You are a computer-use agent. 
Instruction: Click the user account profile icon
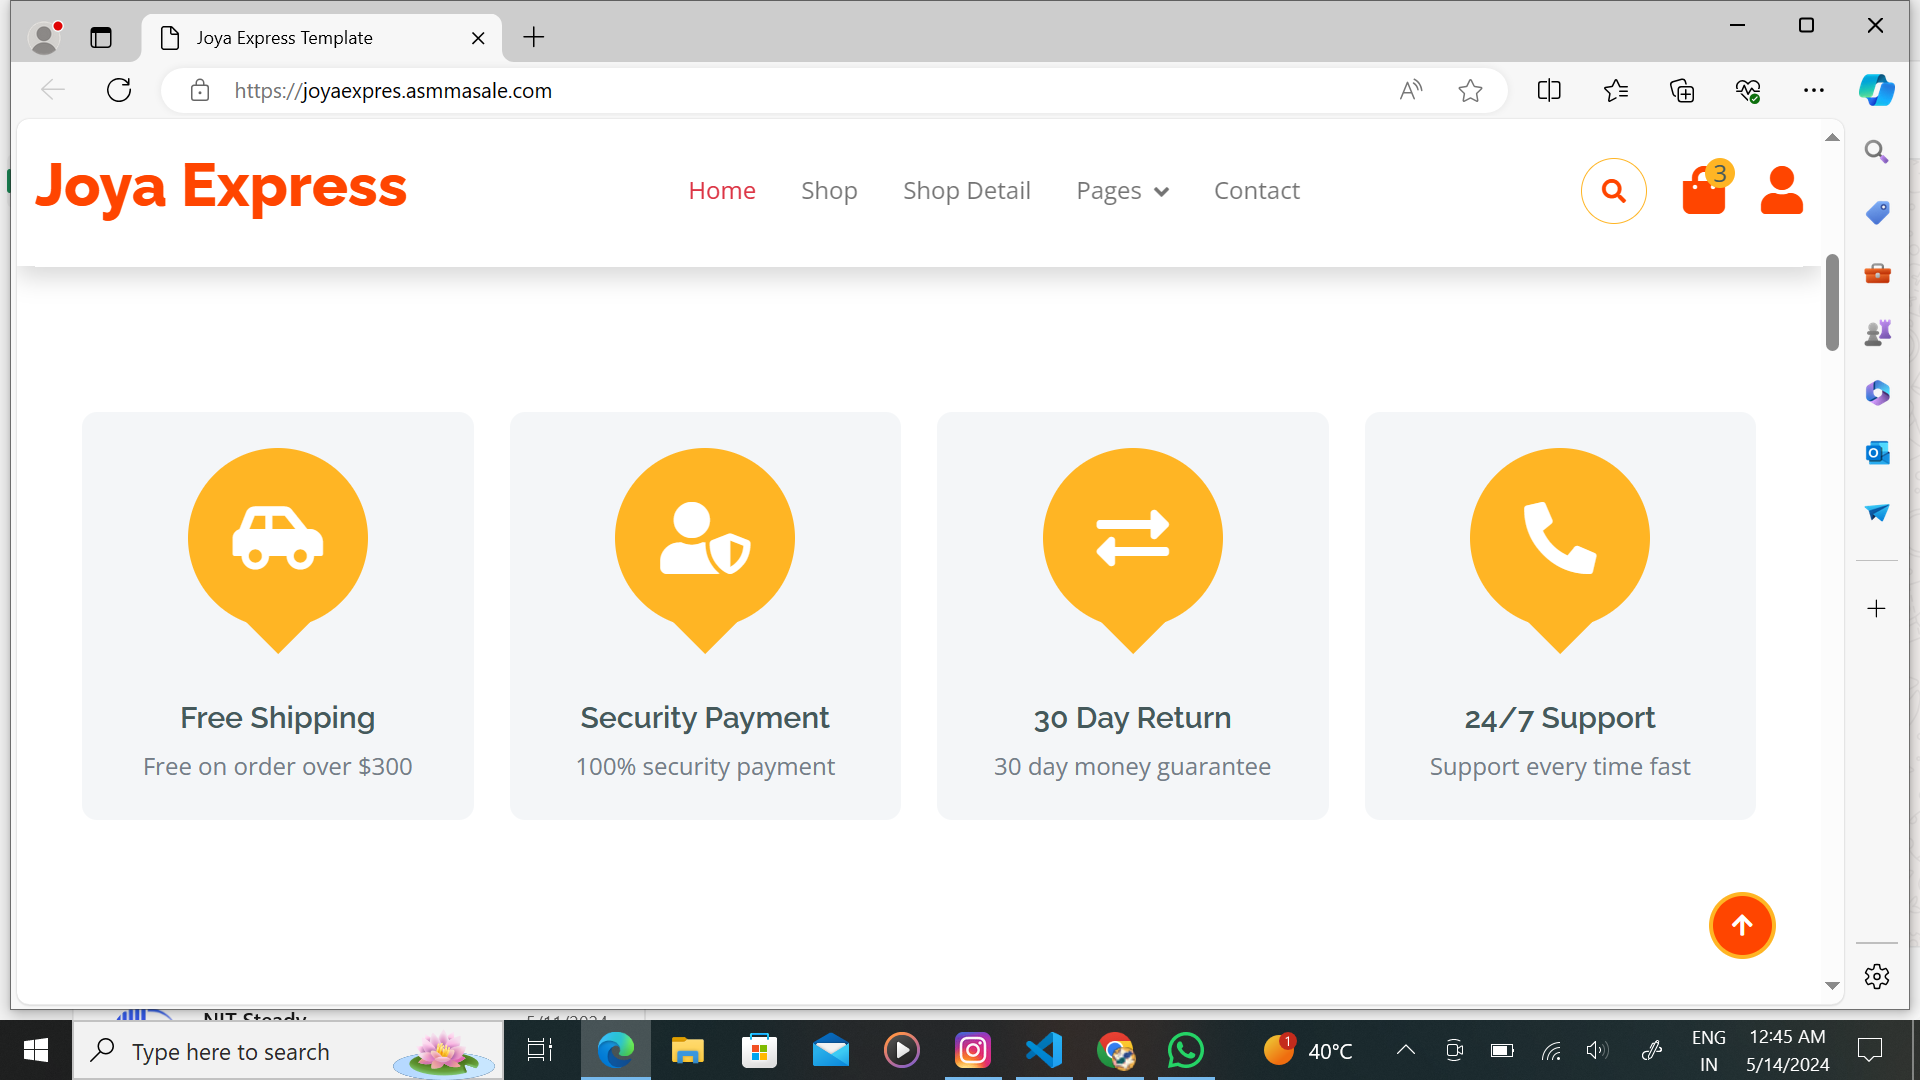tap(1781, 190)
